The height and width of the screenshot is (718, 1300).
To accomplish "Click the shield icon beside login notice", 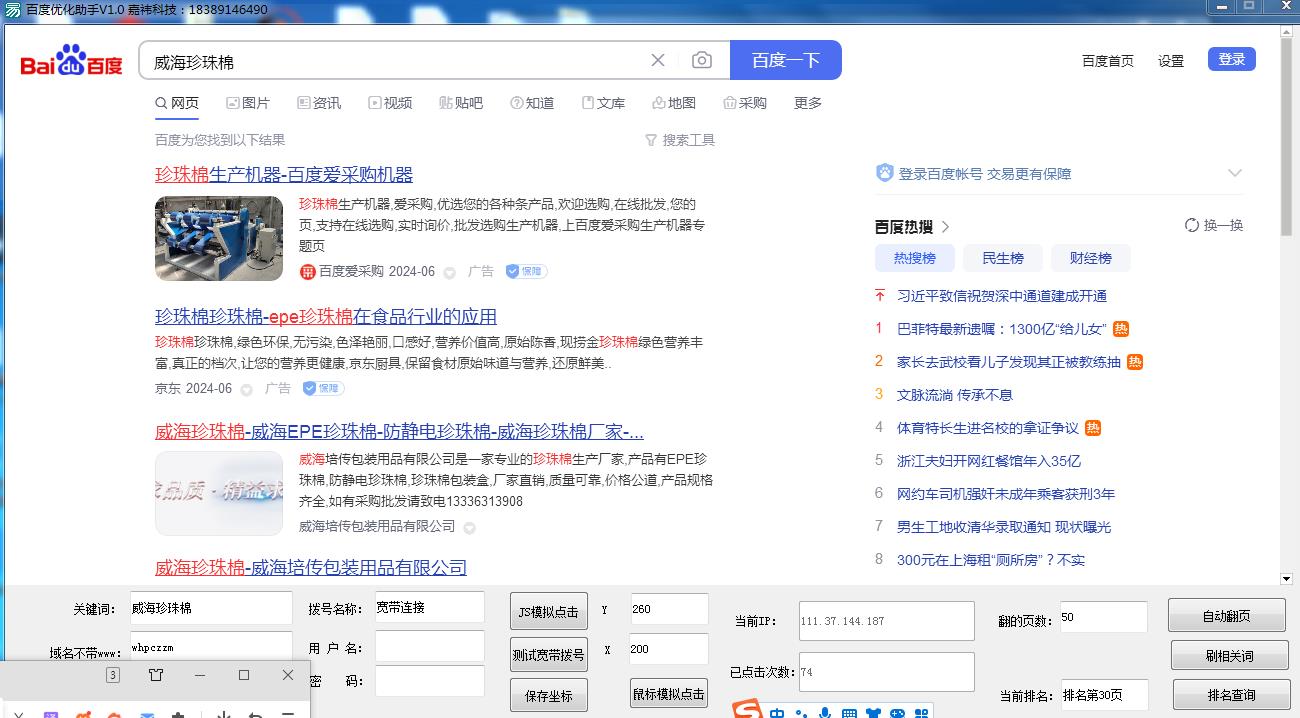I will click(884, 173).
